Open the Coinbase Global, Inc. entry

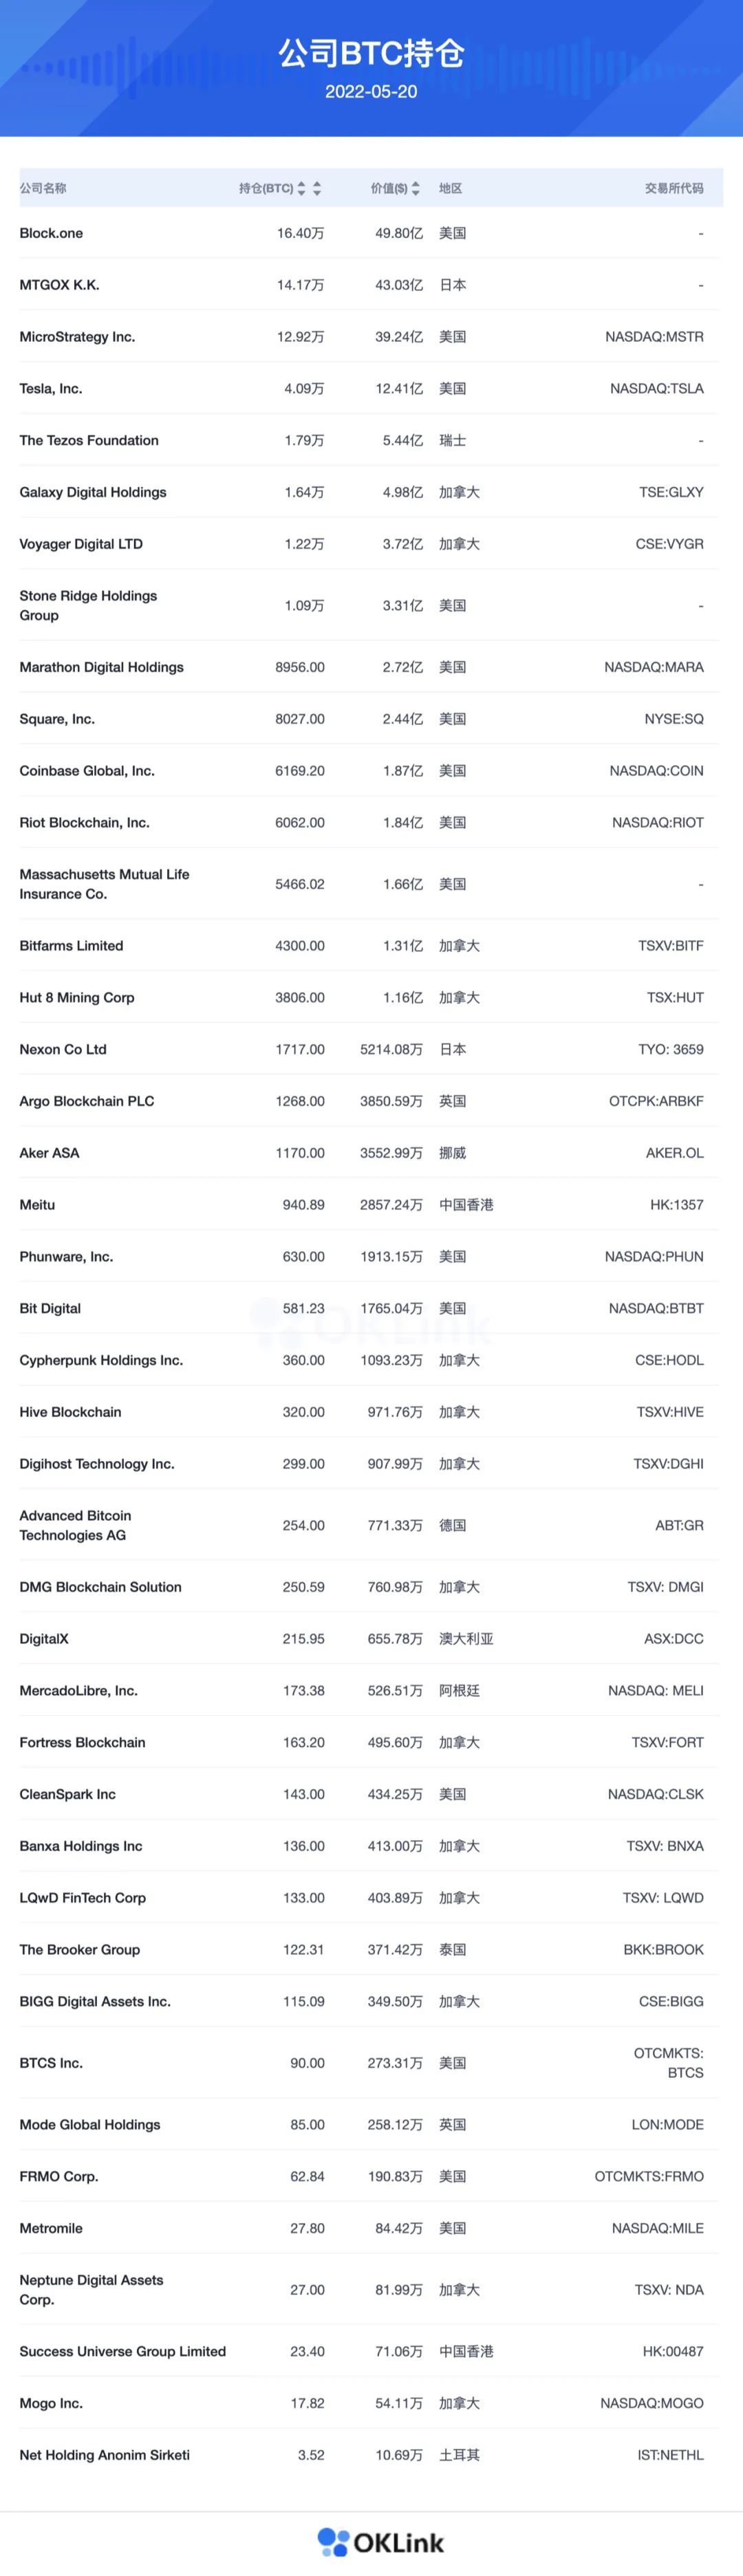pyautogui.click(x=87, y=771)
